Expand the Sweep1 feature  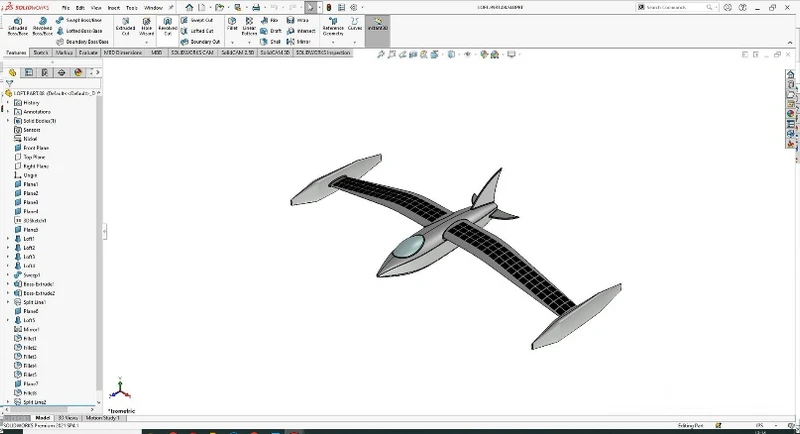[x=8, y=275]
